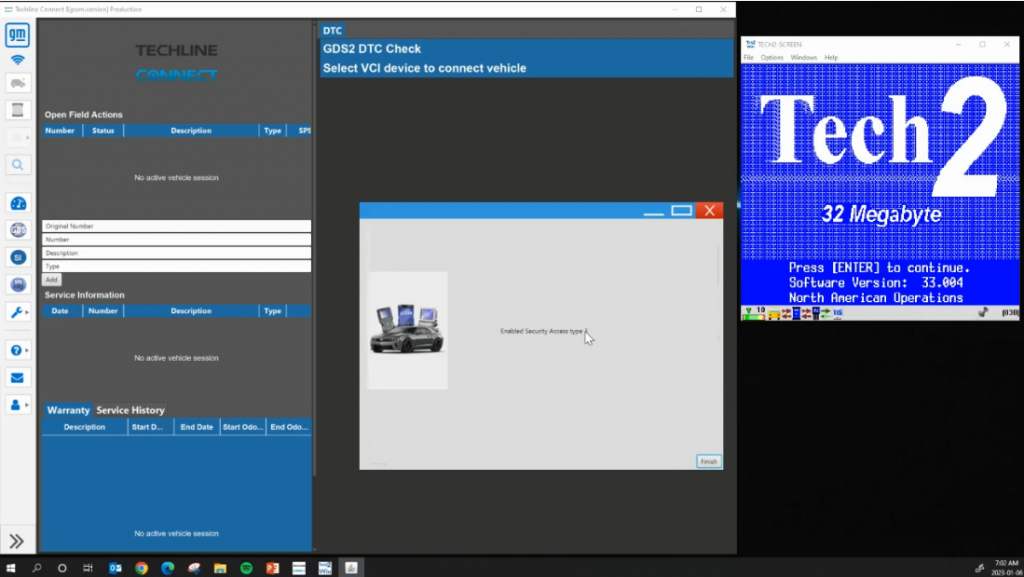Open the vehicle selection sidebar icon
This screenshot has height=577, width=1024.
18,83
